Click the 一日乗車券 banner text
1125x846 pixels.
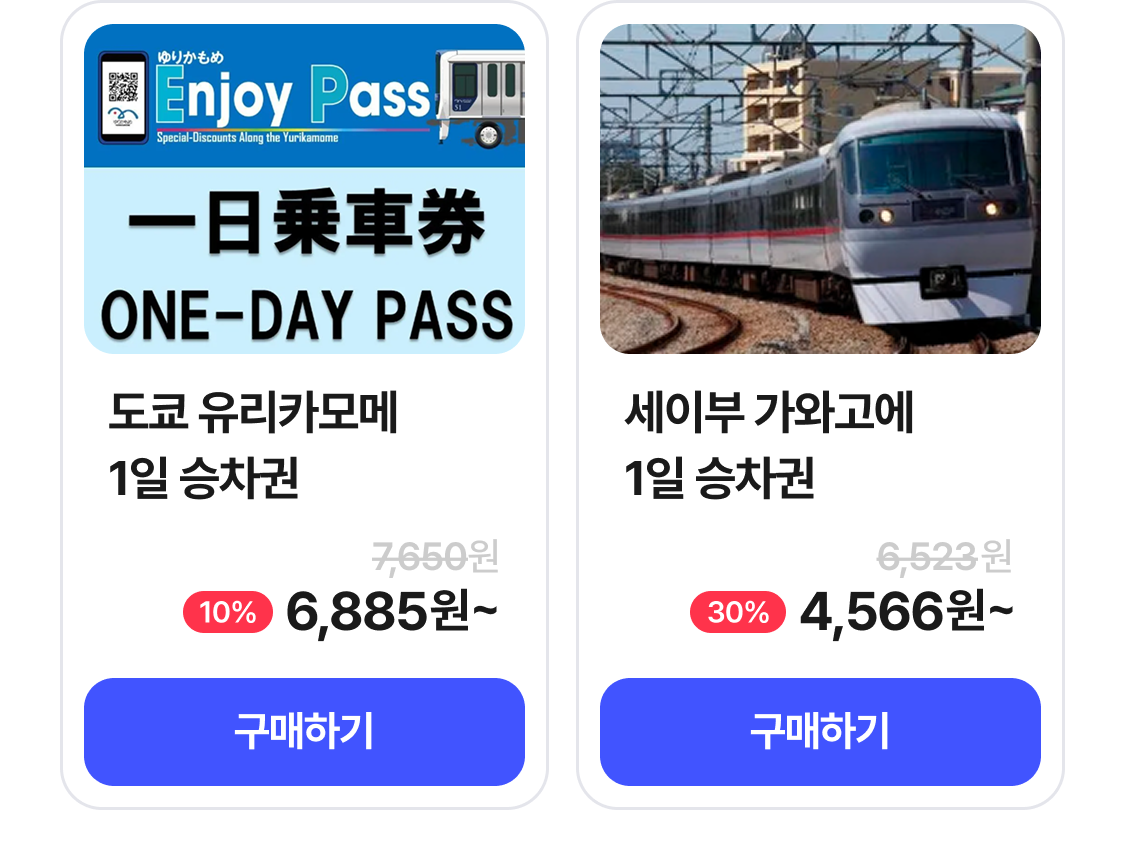coord(305,226)
